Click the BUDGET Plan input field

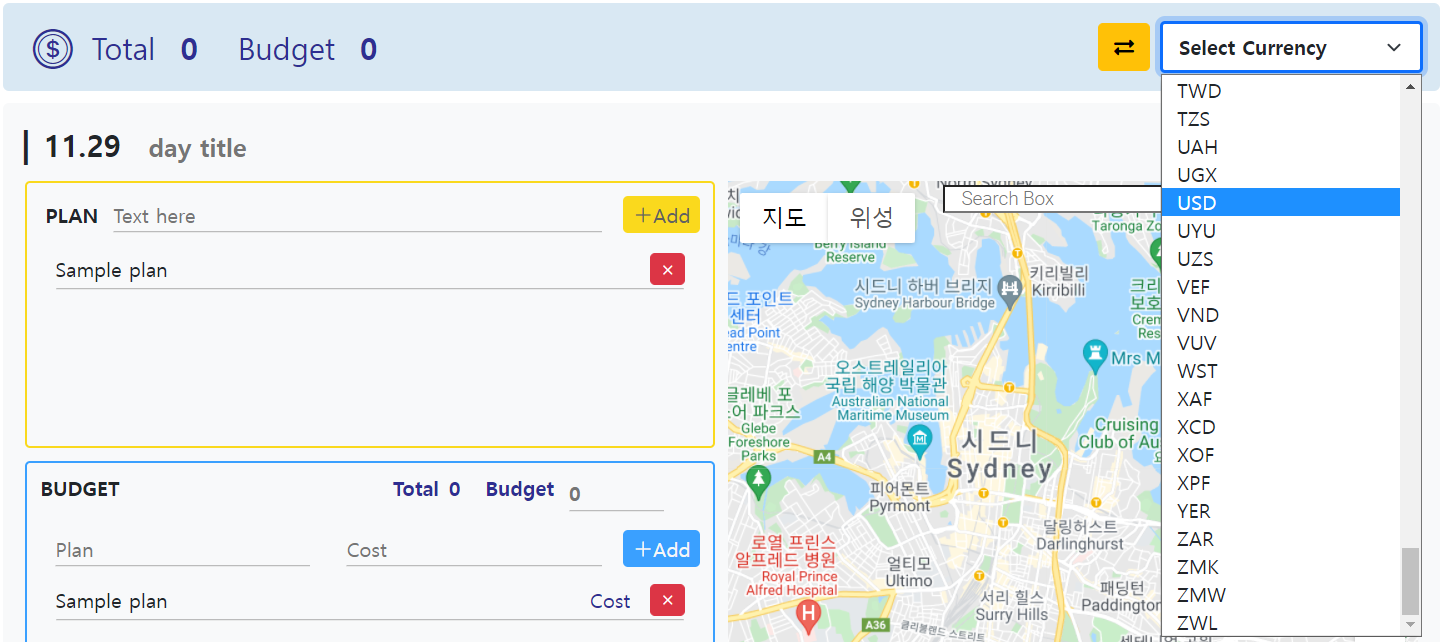coord(182,550)
